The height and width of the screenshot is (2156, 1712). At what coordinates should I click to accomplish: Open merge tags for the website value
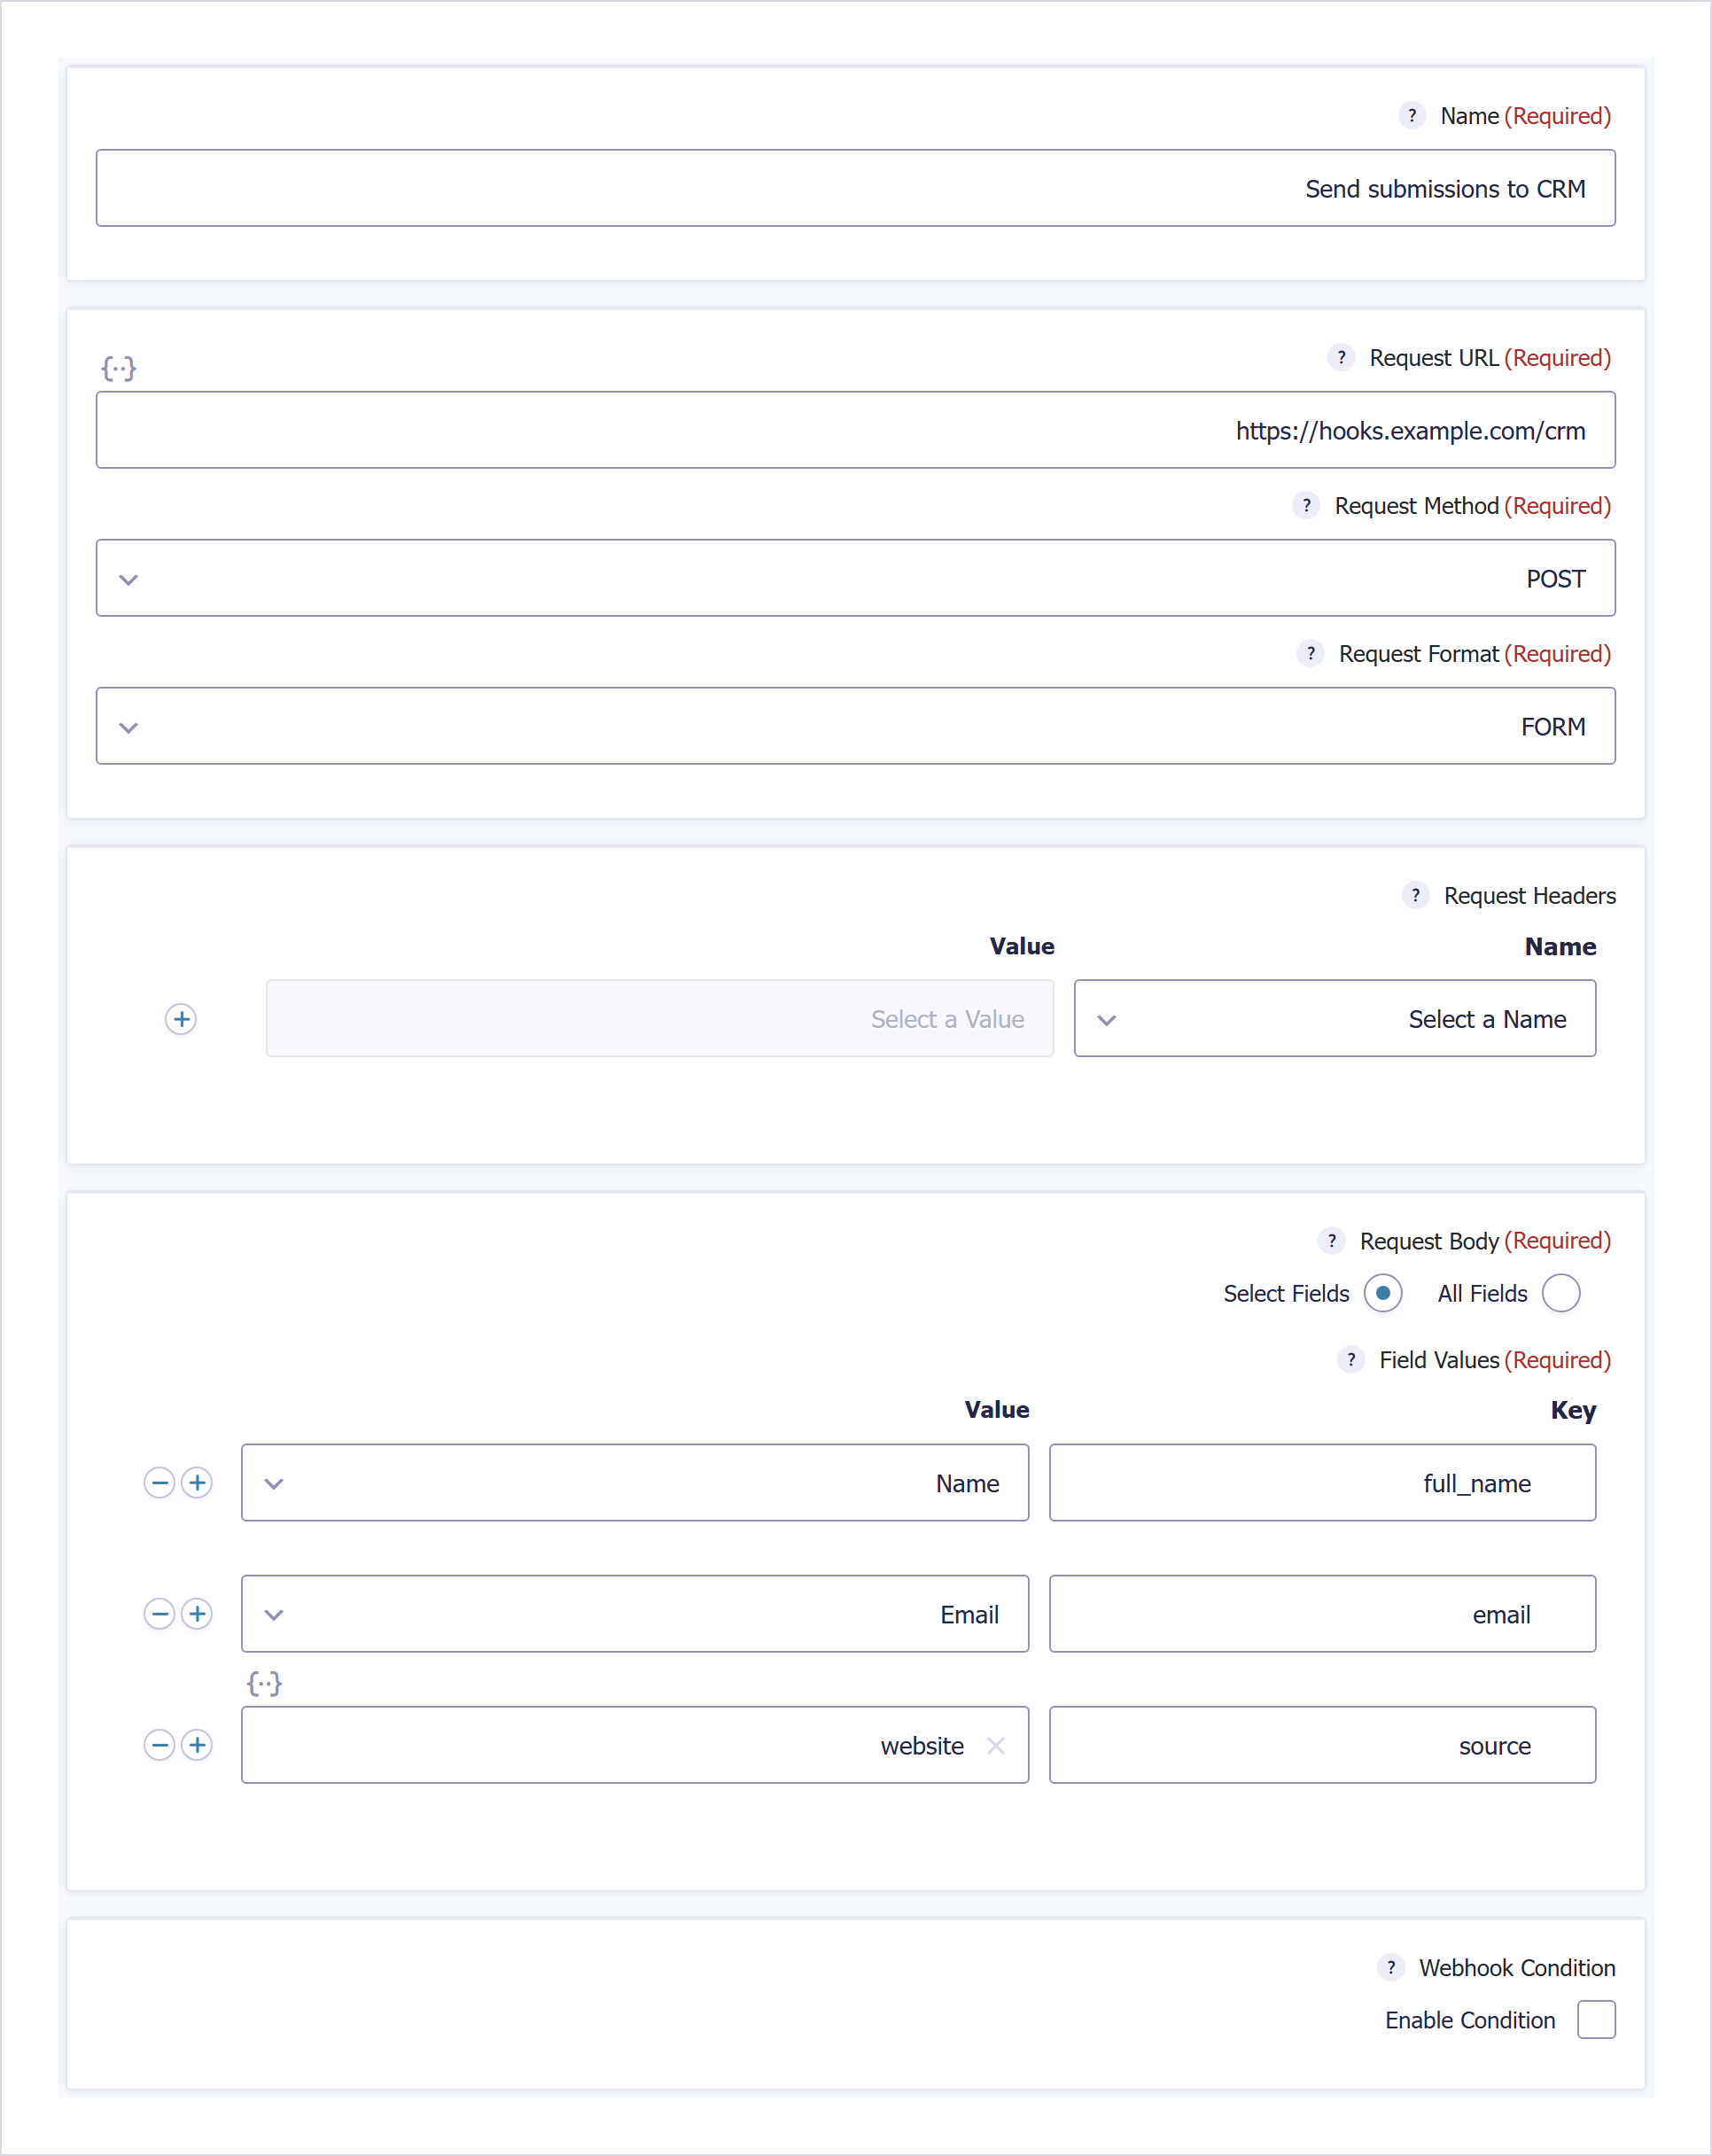(264, 1684)
